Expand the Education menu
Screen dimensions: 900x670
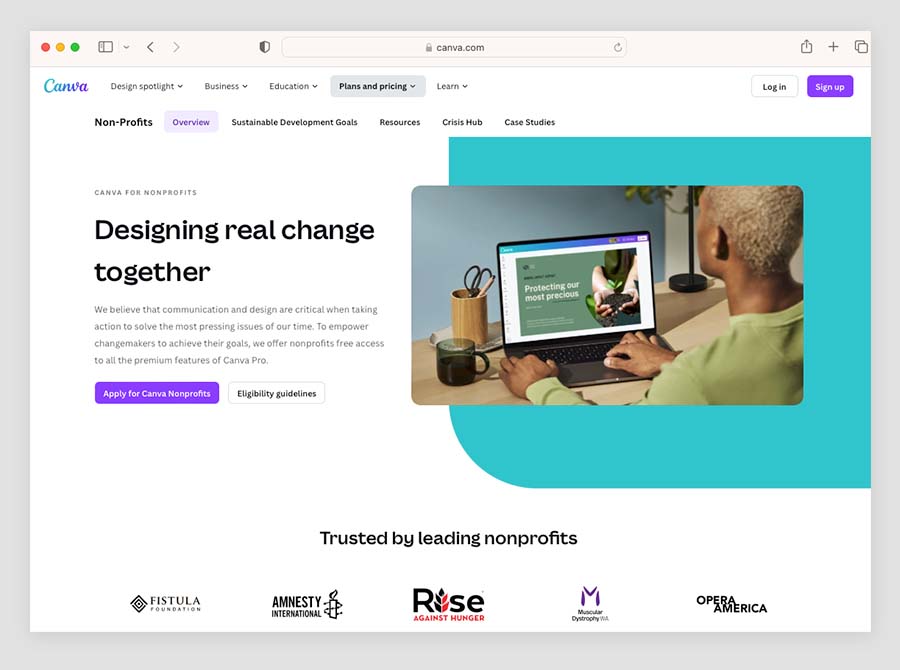293,86
